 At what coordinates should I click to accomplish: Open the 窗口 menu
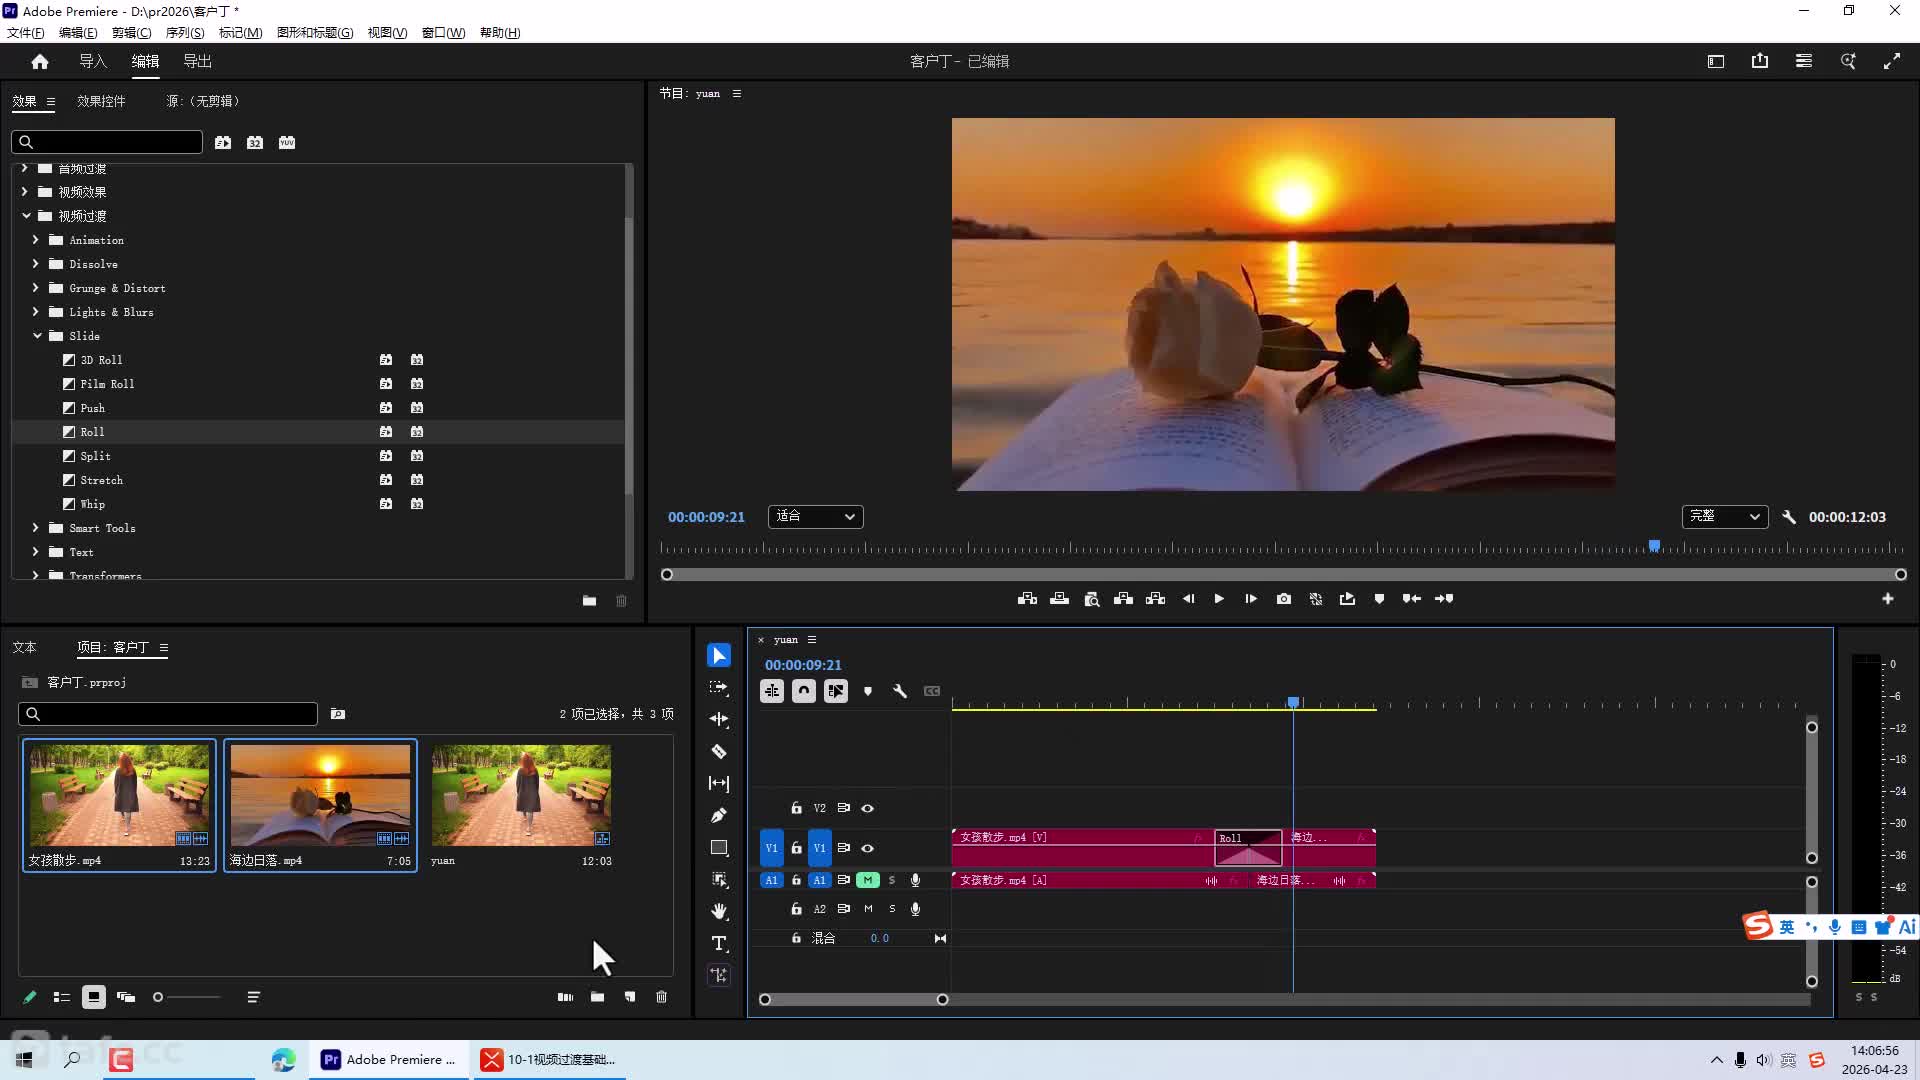[443, 33]
